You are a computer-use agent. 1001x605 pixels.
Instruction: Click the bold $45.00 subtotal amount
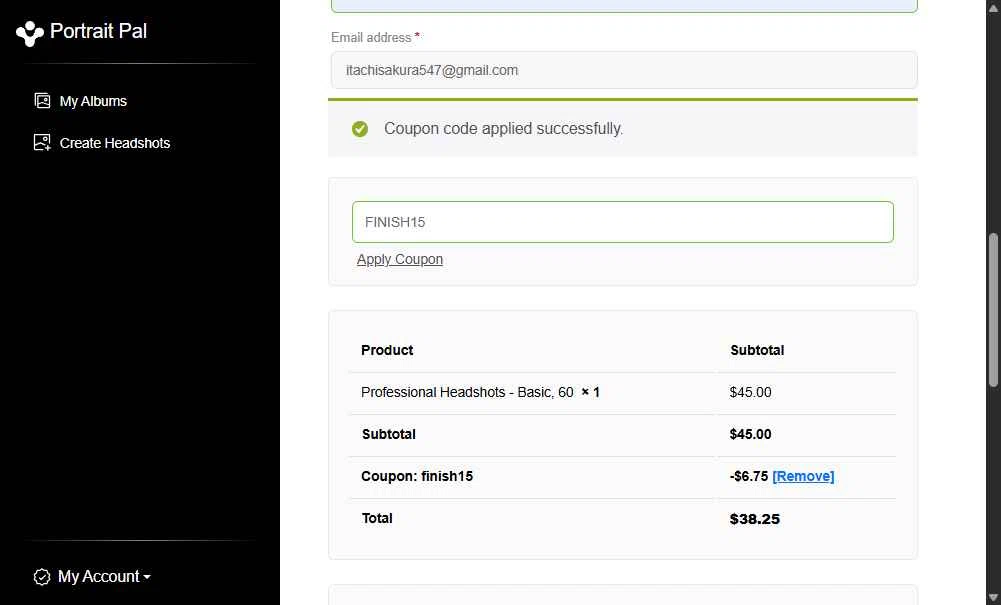coord(750,434)
